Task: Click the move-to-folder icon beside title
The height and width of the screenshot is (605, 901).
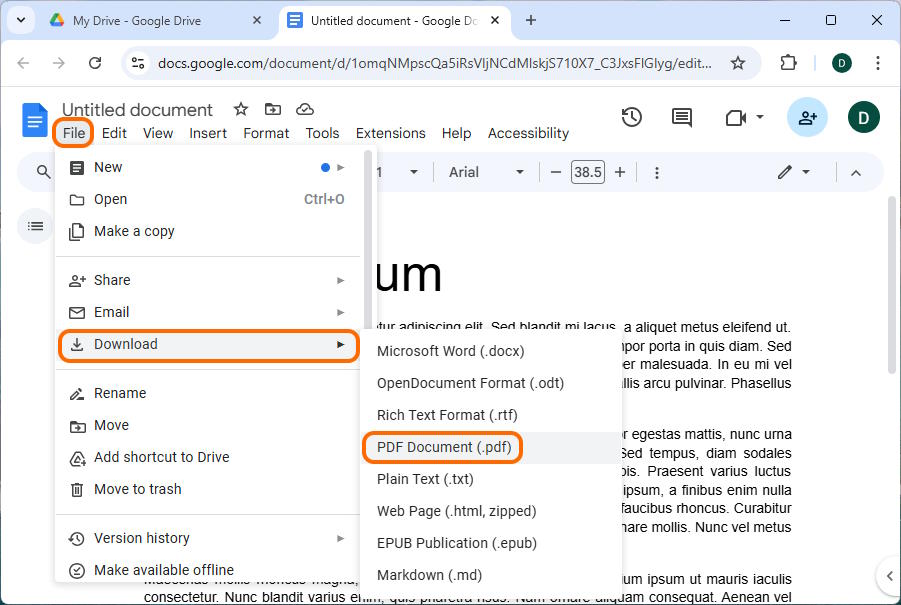Action: (272, 109)
